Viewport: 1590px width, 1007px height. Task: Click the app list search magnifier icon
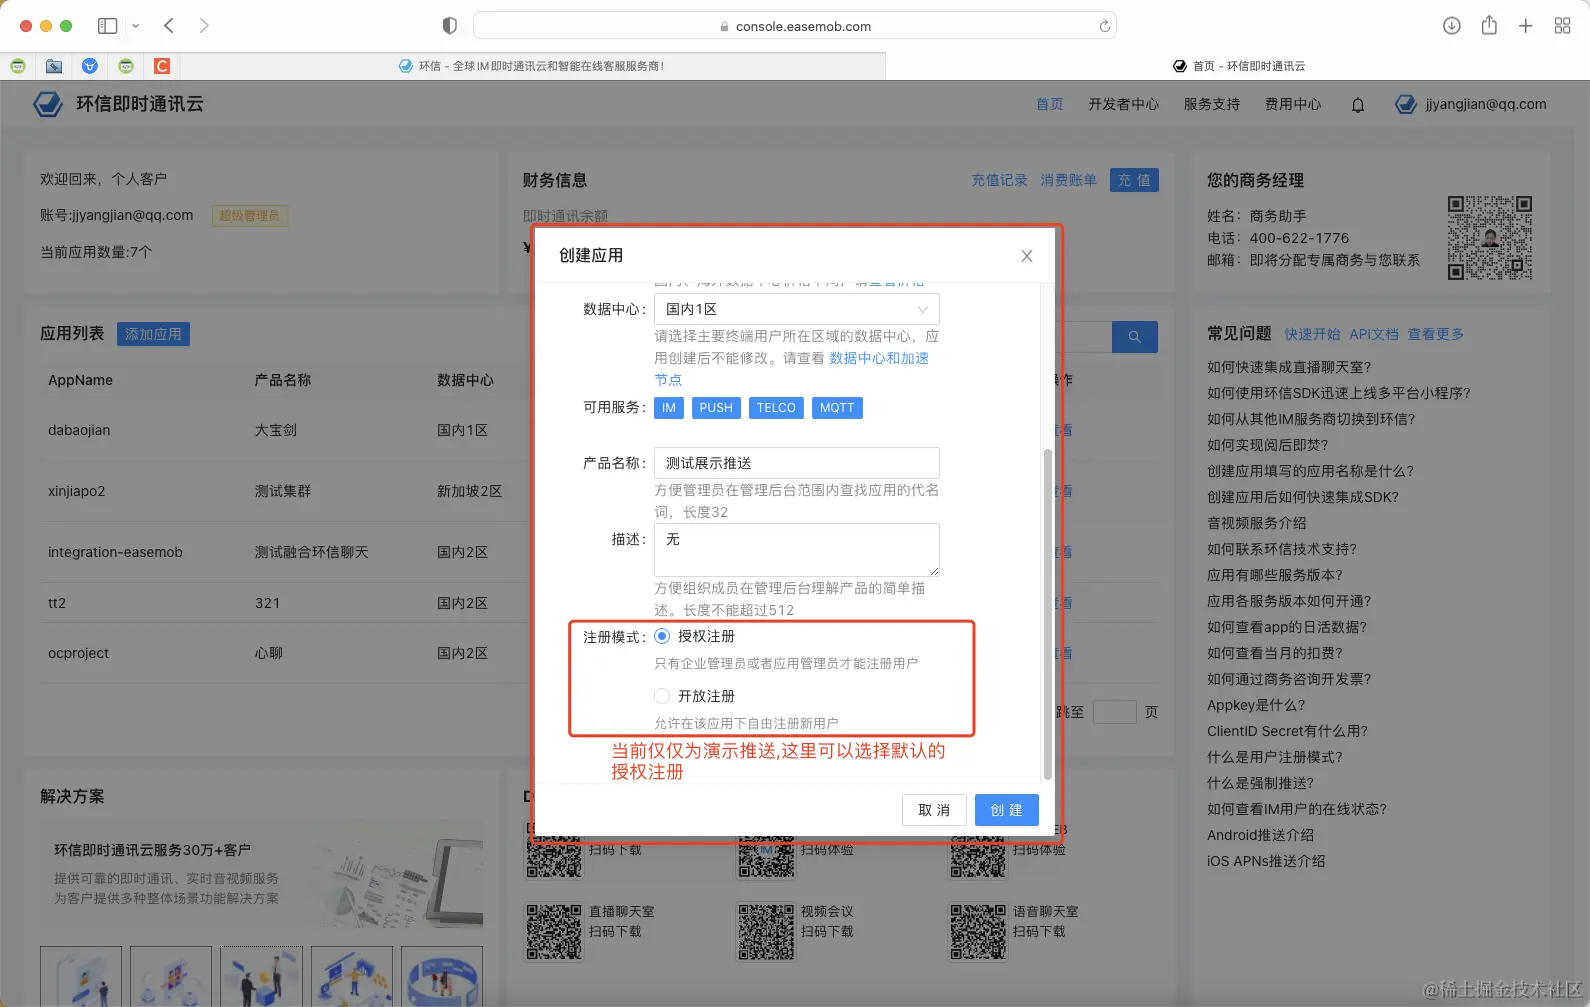tap(1135, 337)
